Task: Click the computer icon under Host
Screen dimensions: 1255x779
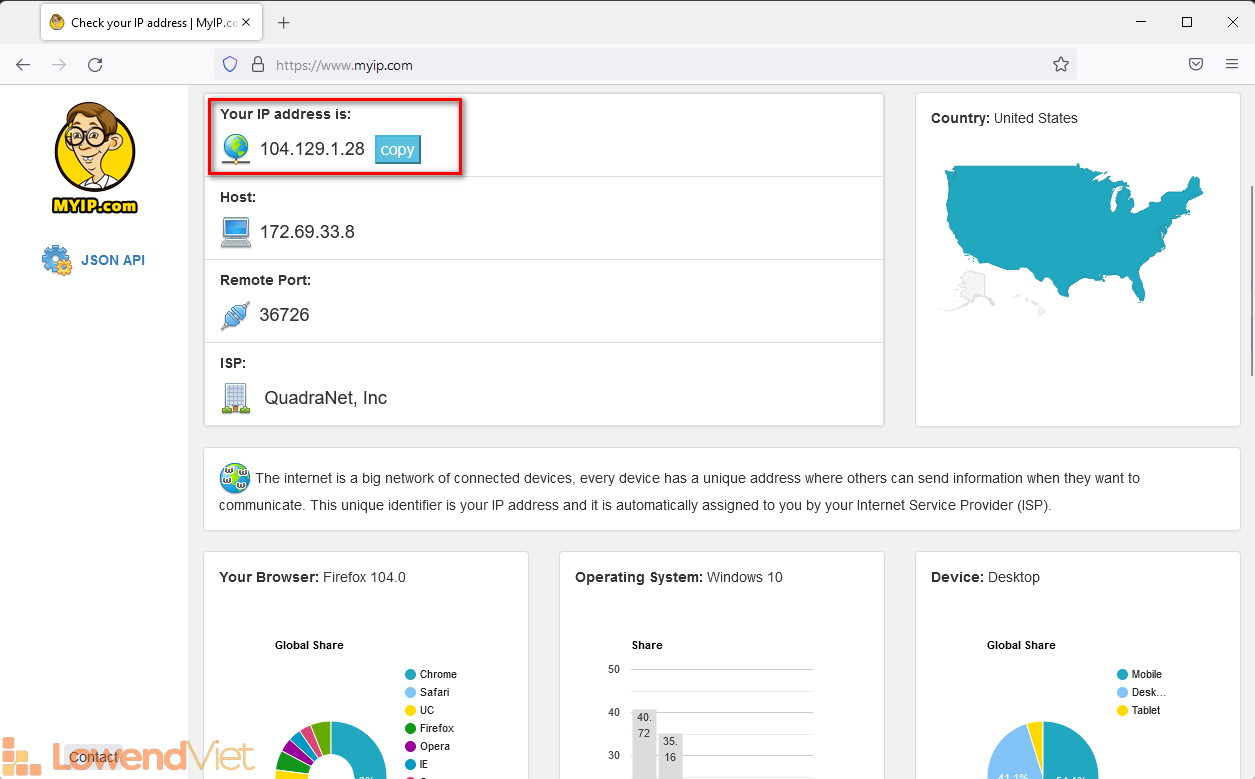Action: pyautogui.click(x=236, y=232)
